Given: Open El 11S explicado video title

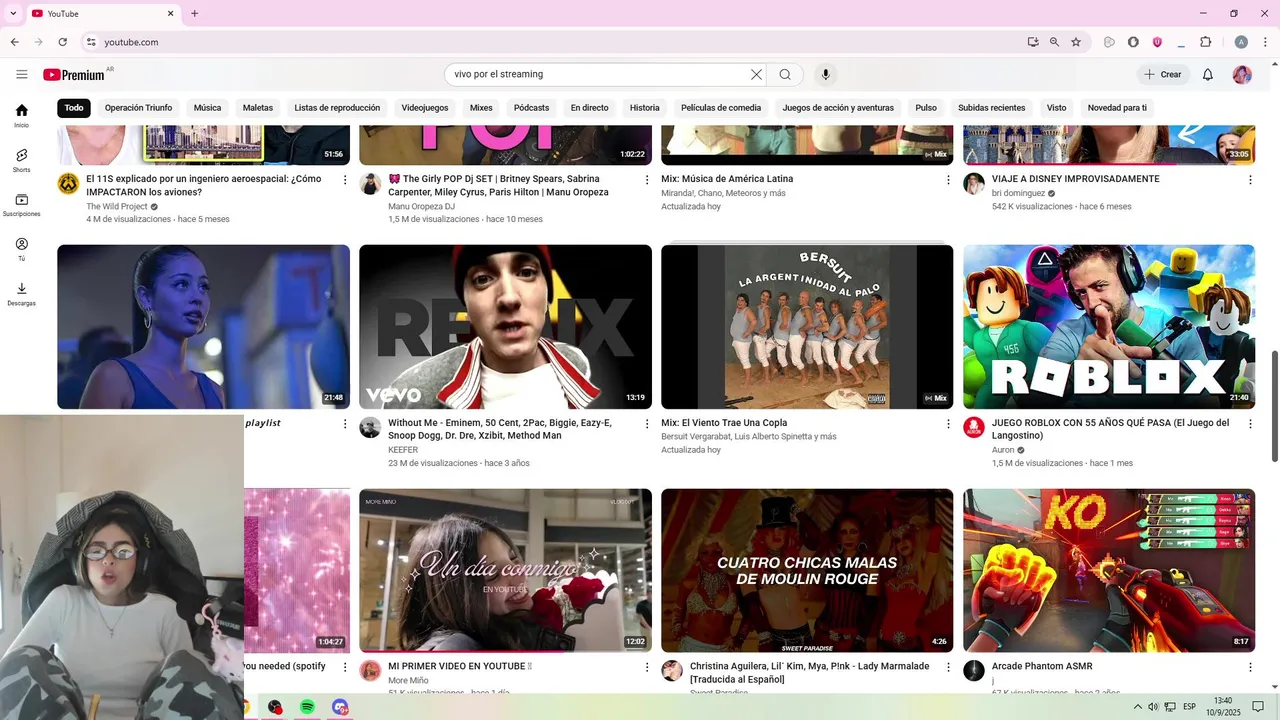Looking at the screenshot, I should (x=204, y=185).
